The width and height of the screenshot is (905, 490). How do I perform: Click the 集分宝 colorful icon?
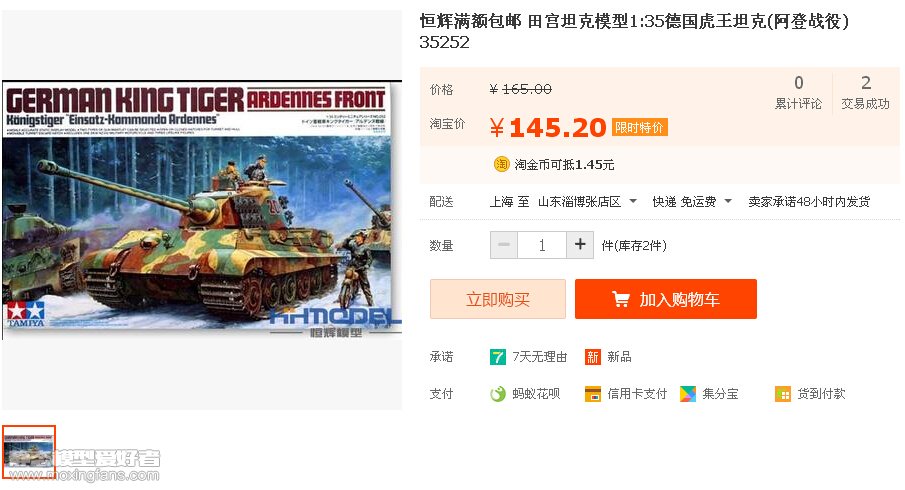pyautogui.click(x=688, y=394)
